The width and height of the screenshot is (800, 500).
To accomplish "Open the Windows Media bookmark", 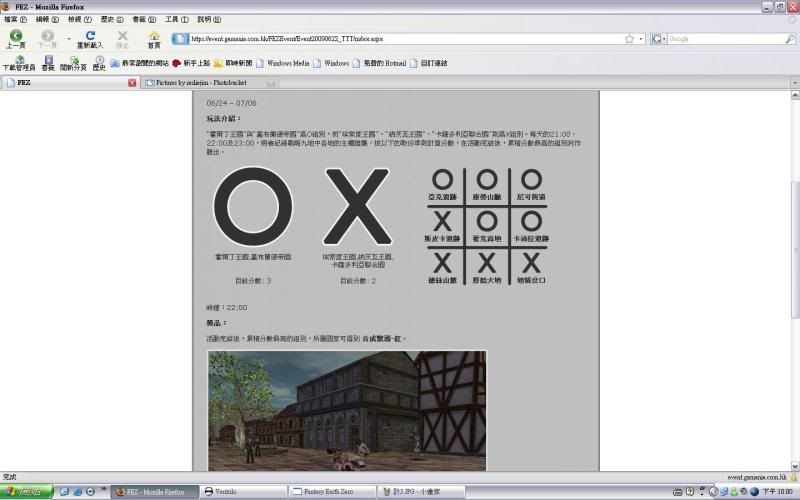I will coord(287,63).
